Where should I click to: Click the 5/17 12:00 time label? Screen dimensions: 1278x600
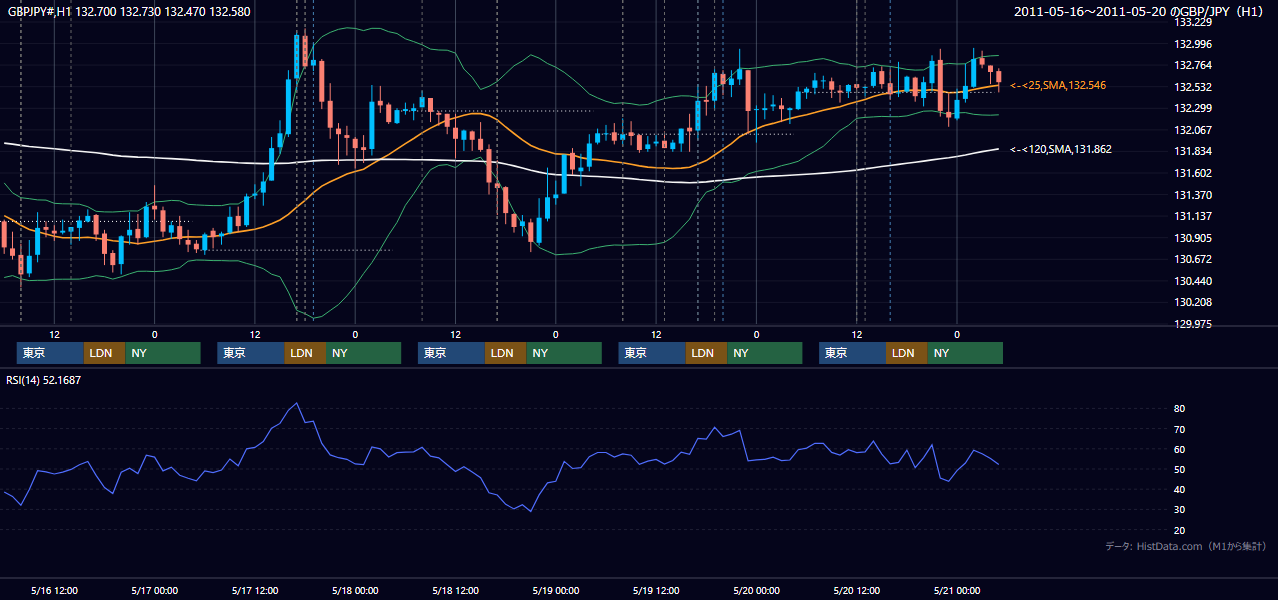255,590
